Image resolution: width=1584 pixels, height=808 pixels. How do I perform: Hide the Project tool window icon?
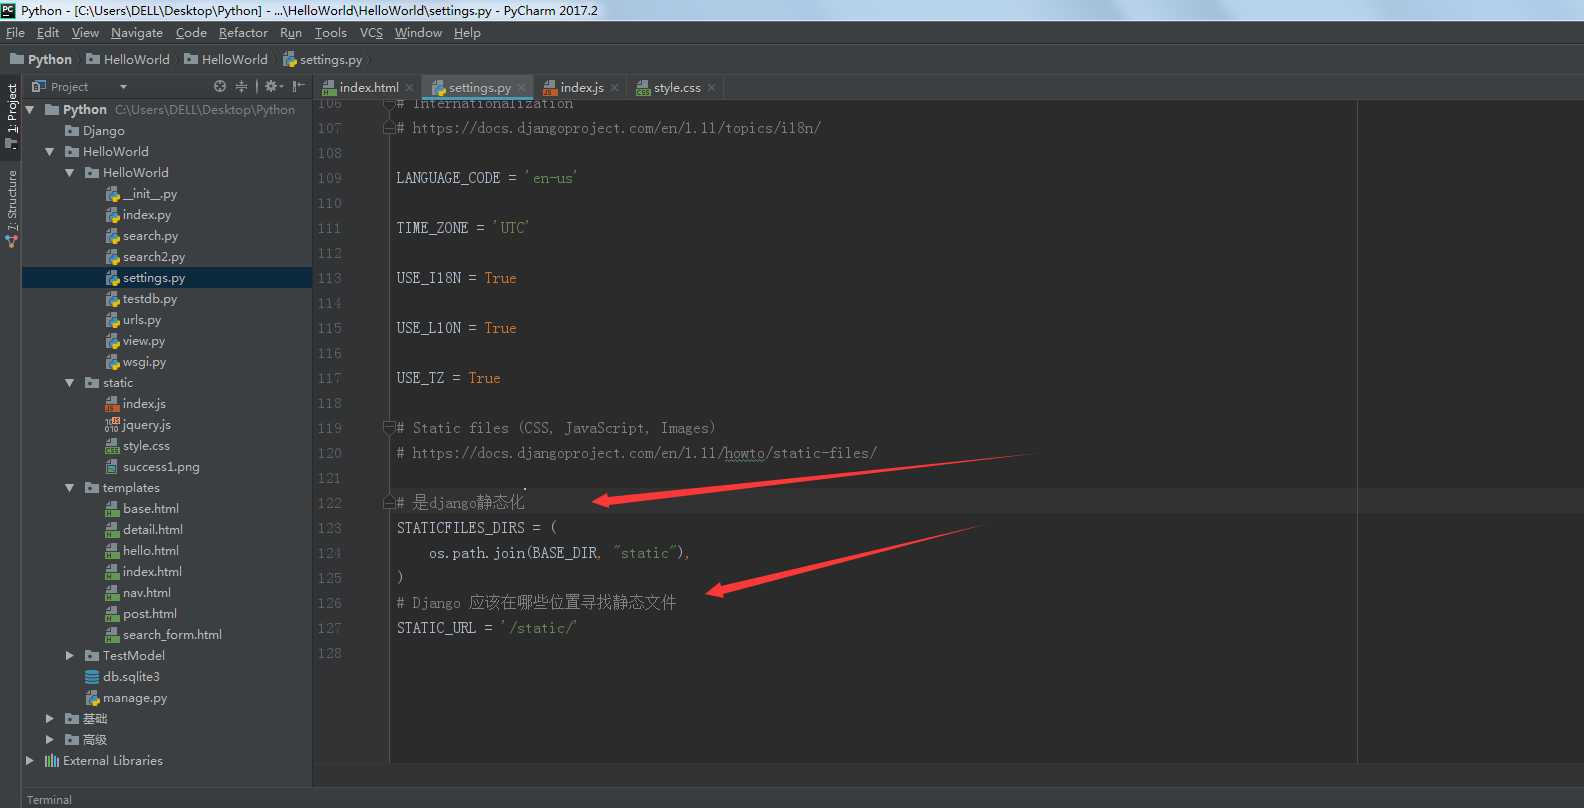tap(298, 87)
